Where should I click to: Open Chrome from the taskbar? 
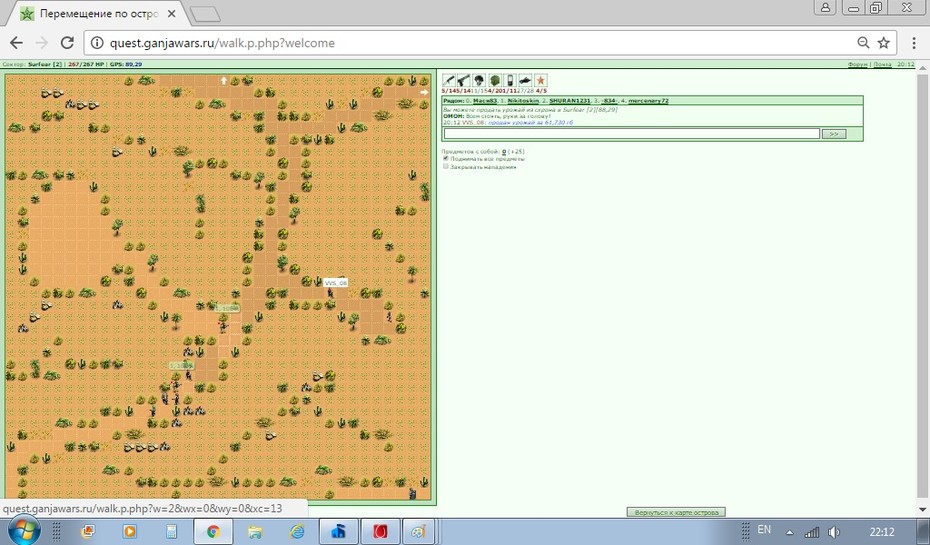pos(213,531)
